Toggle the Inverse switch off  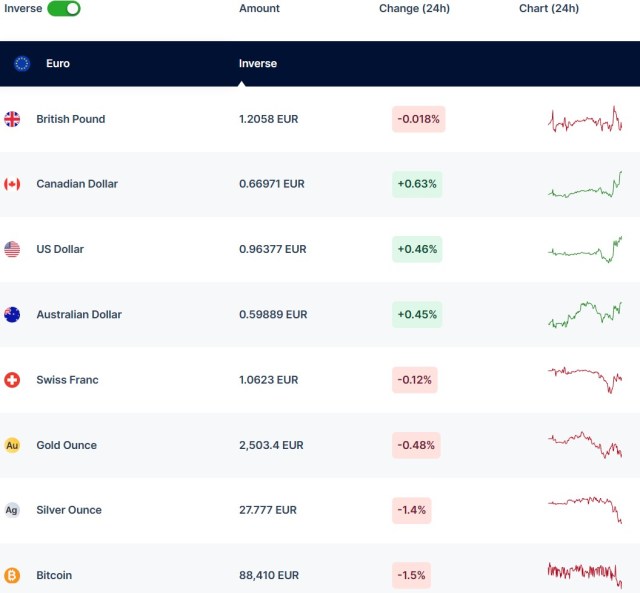click(x=64, y=8)
